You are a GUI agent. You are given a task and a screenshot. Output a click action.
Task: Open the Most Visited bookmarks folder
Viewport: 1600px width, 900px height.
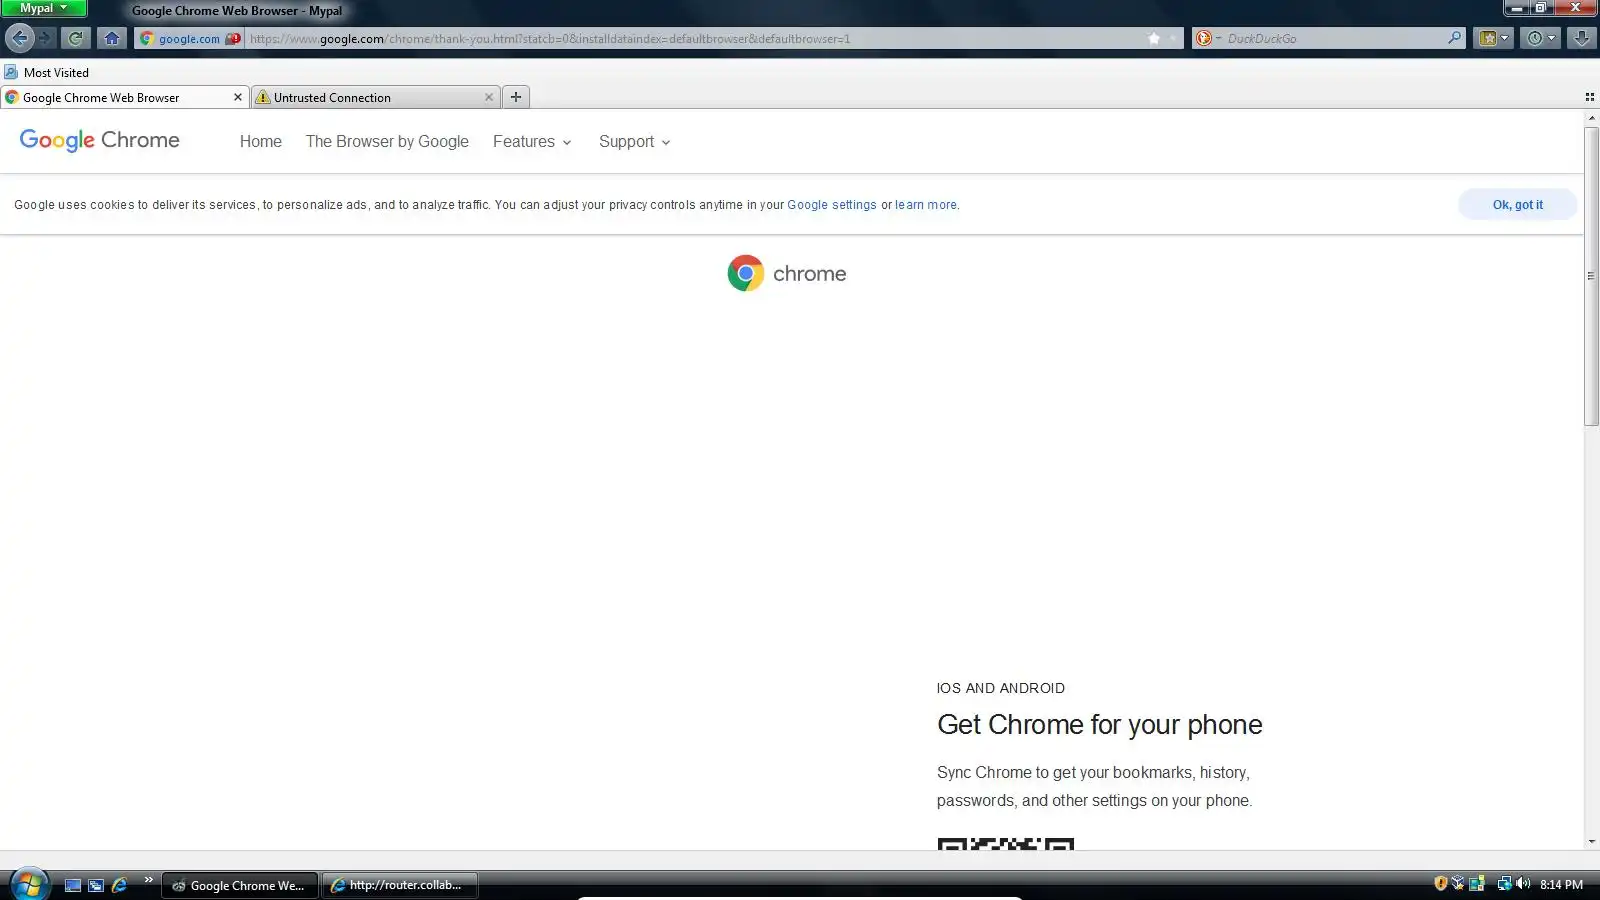(47, 72)
